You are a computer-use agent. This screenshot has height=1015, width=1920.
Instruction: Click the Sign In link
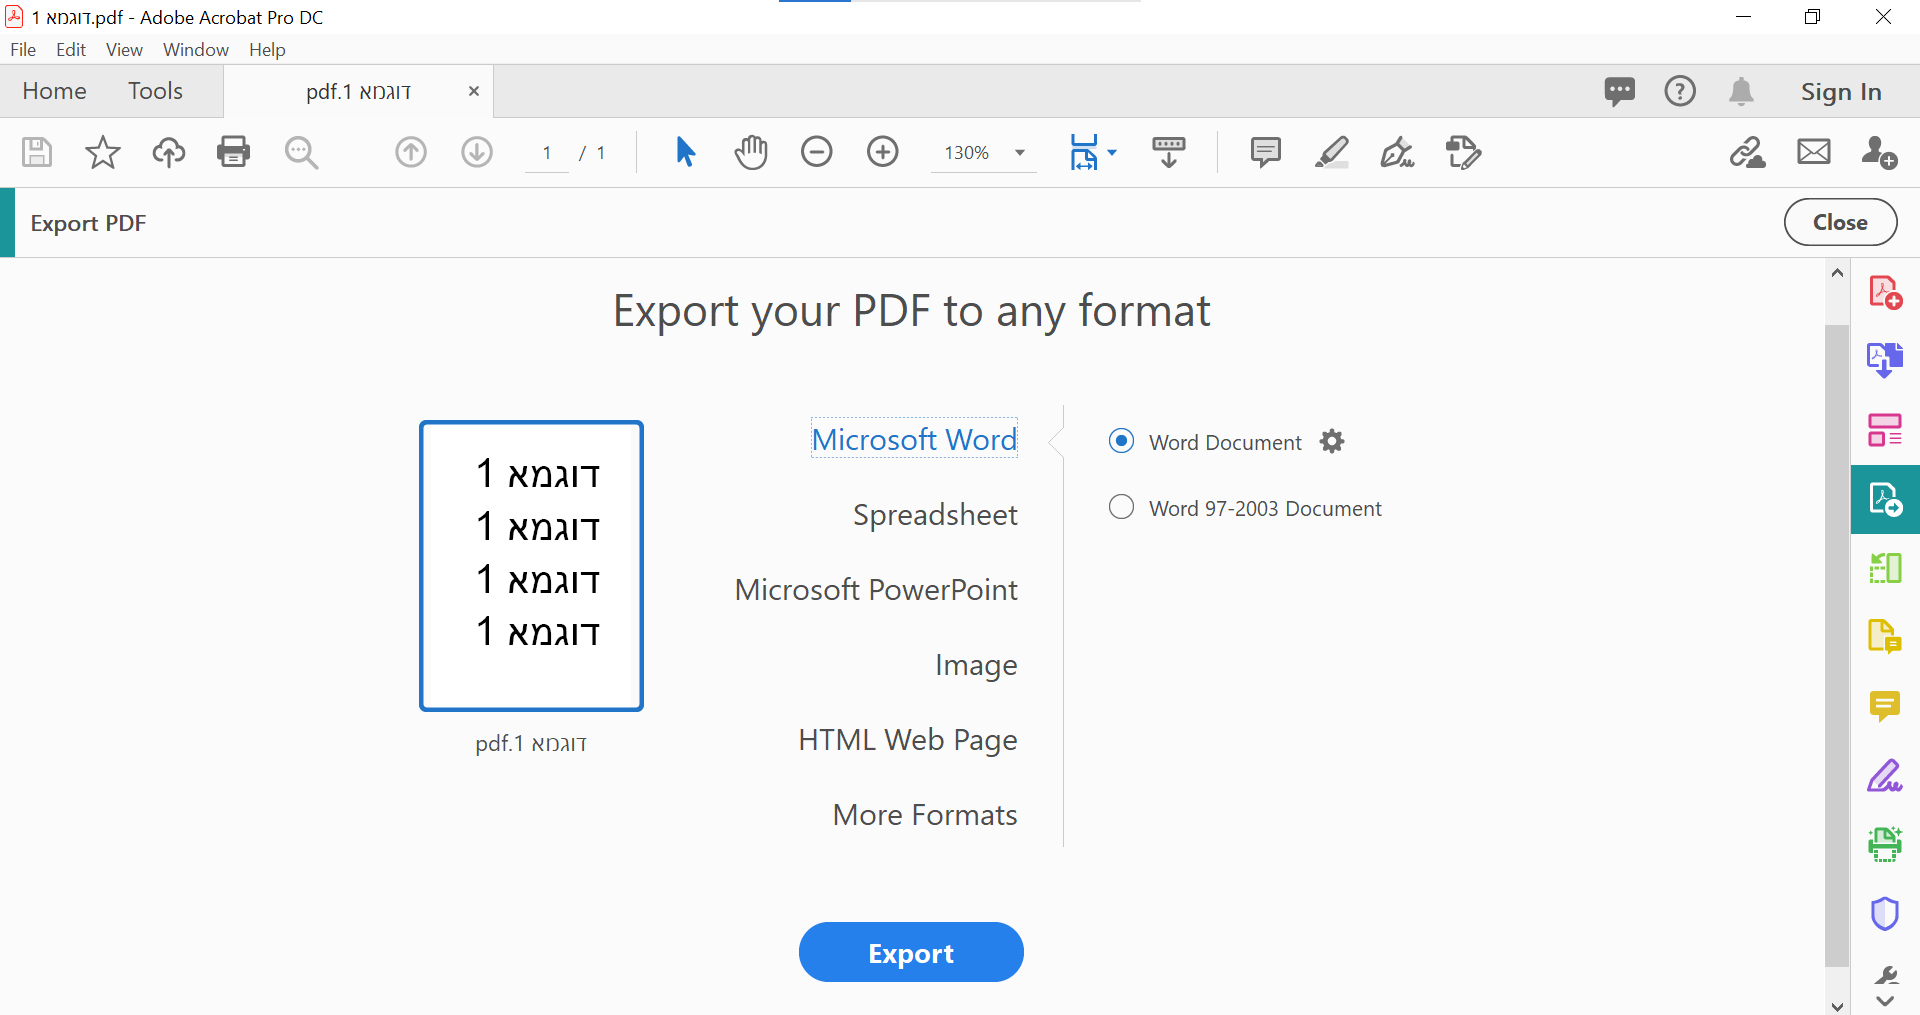tap(1841, 92)
